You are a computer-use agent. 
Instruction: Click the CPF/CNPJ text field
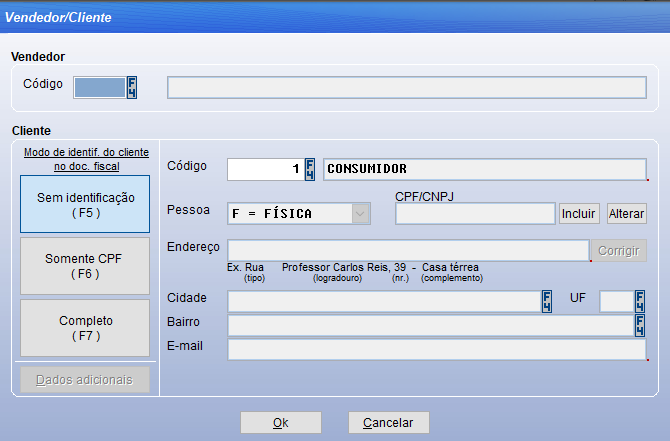475,213
